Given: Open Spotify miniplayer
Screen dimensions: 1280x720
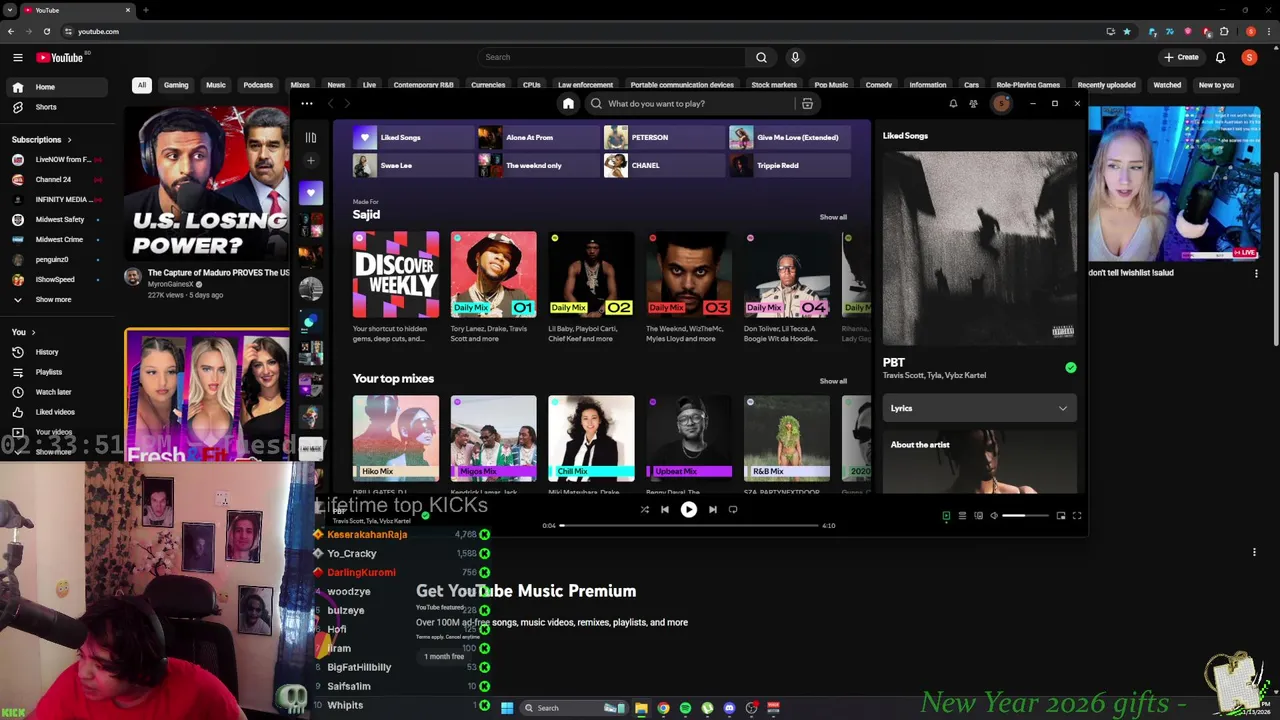Looking at the screenshot, I should click(1061, 516).
